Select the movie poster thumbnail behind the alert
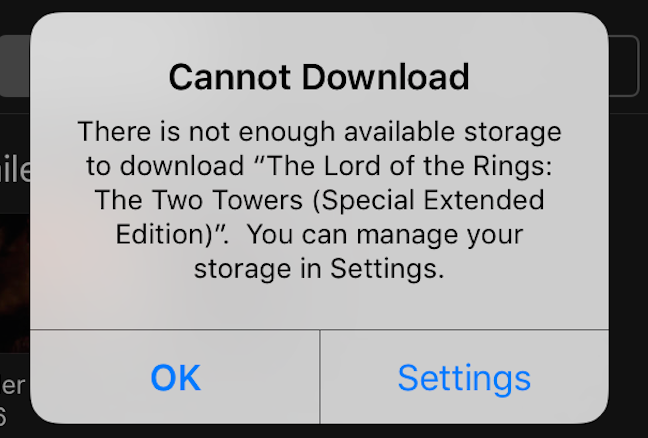648x438 pixels. (15, 283)
